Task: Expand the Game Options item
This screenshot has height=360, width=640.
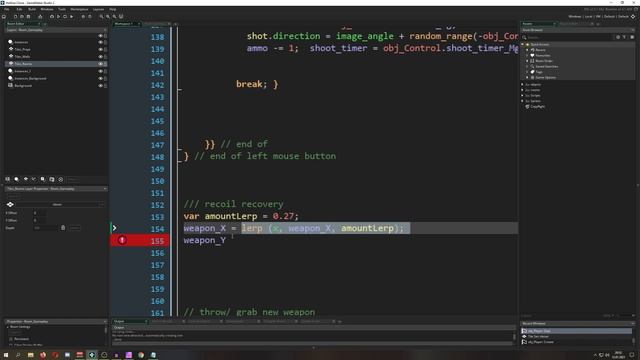Action: point(527,77)
